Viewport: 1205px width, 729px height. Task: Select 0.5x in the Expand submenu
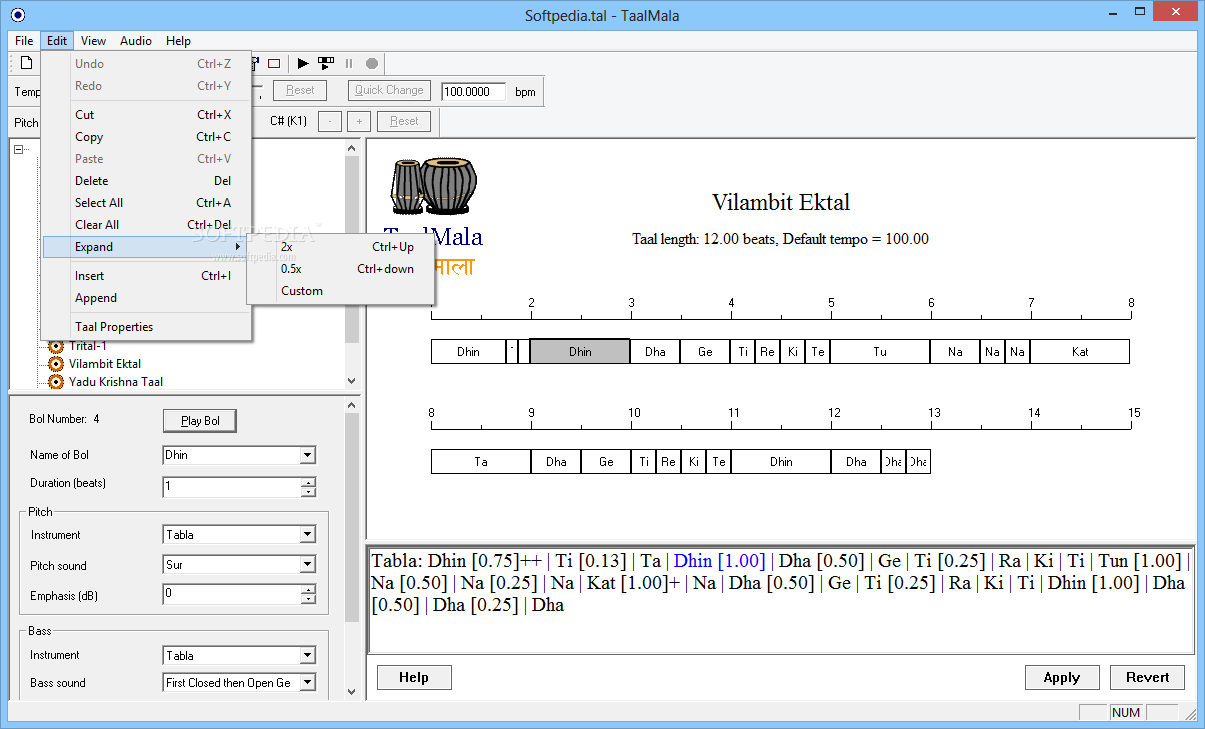pyautogui.click(x=340, y=269)
